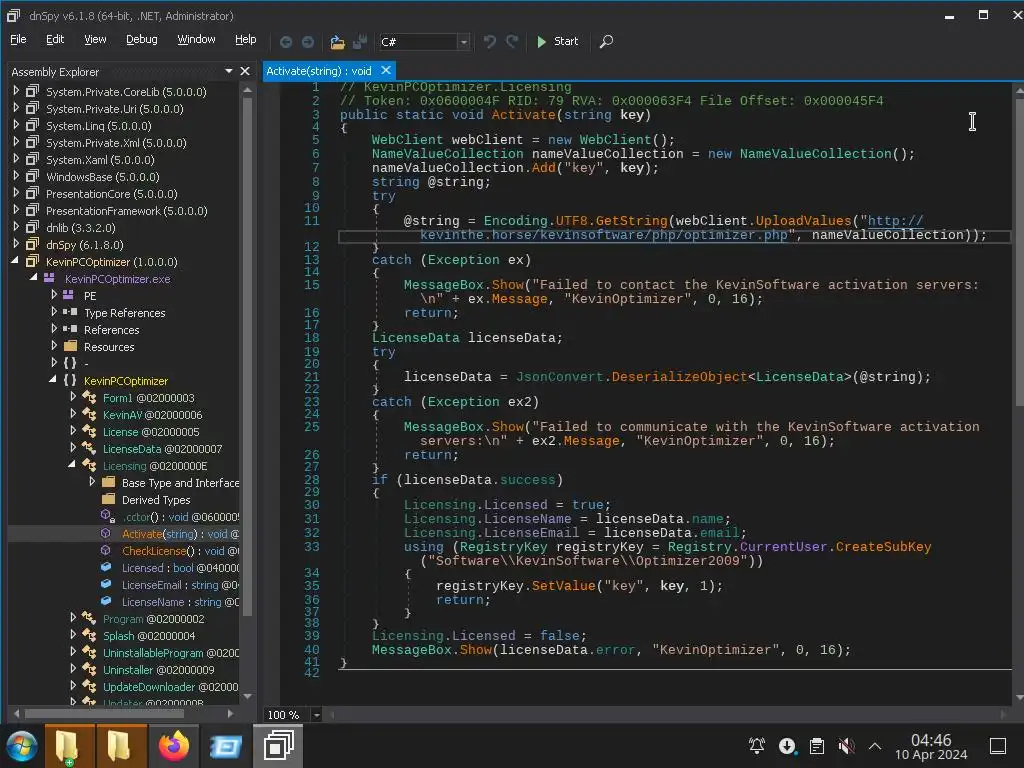Open a file using the folder icon

tap(337, 42)
